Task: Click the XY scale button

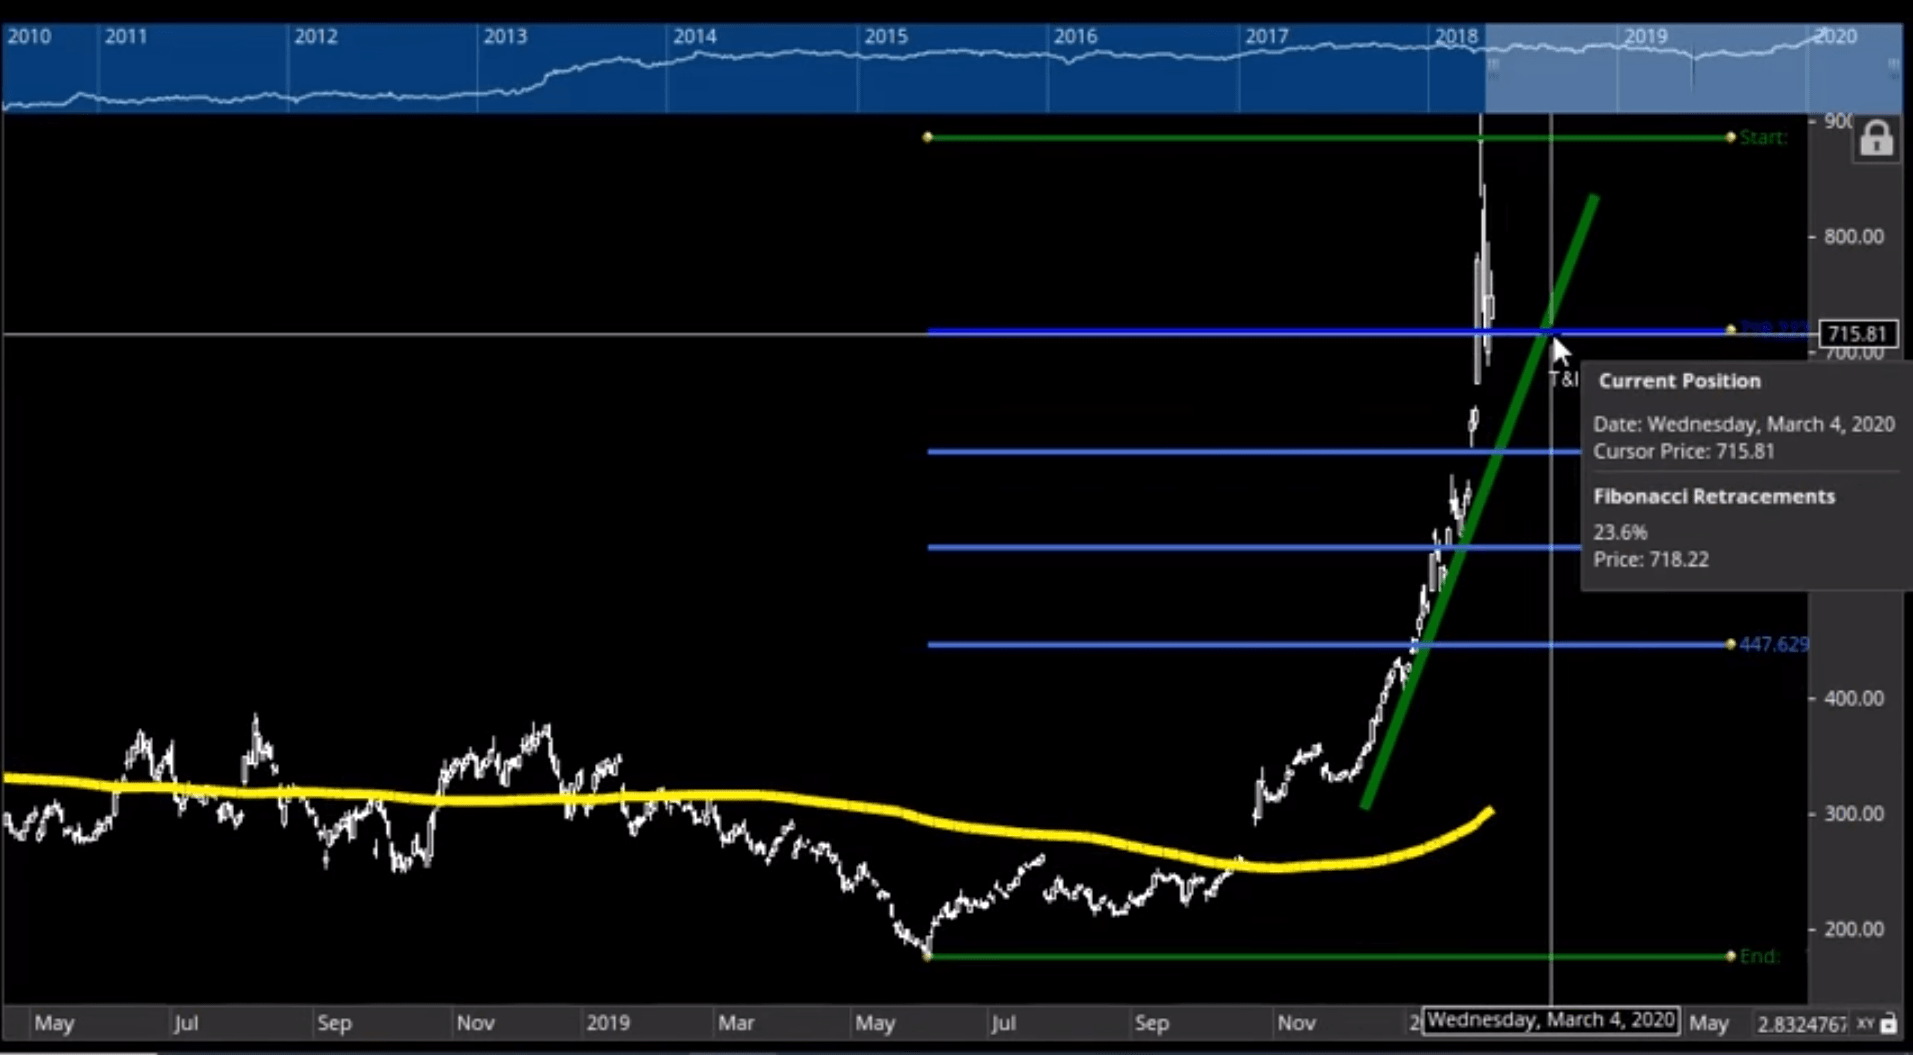Action: click(1865, 1024)
